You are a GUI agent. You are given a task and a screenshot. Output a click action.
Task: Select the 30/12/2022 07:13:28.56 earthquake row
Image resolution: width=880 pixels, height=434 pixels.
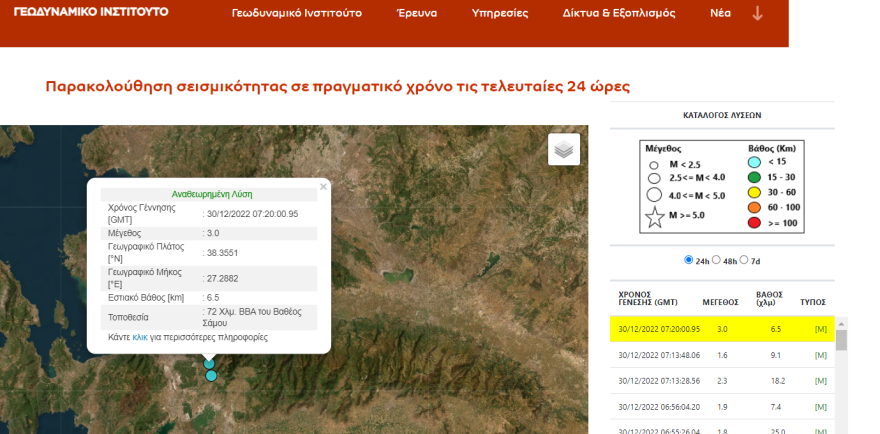click(722, 381)
